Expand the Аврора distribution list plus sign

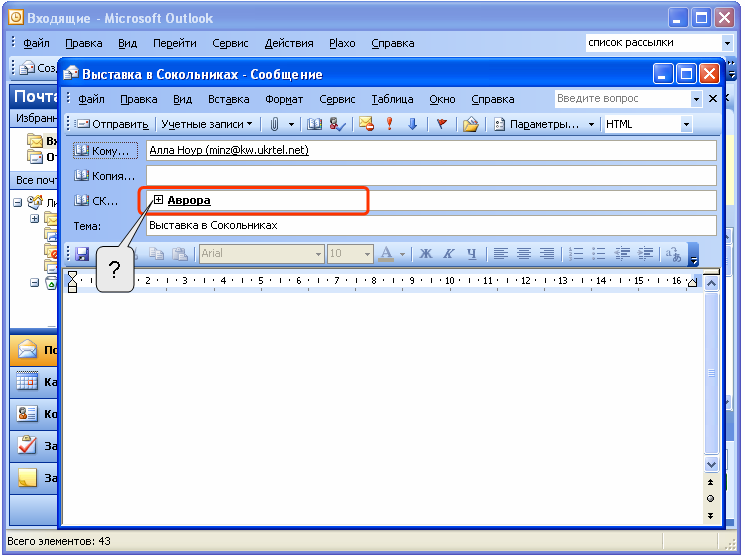tap(158, 200)
